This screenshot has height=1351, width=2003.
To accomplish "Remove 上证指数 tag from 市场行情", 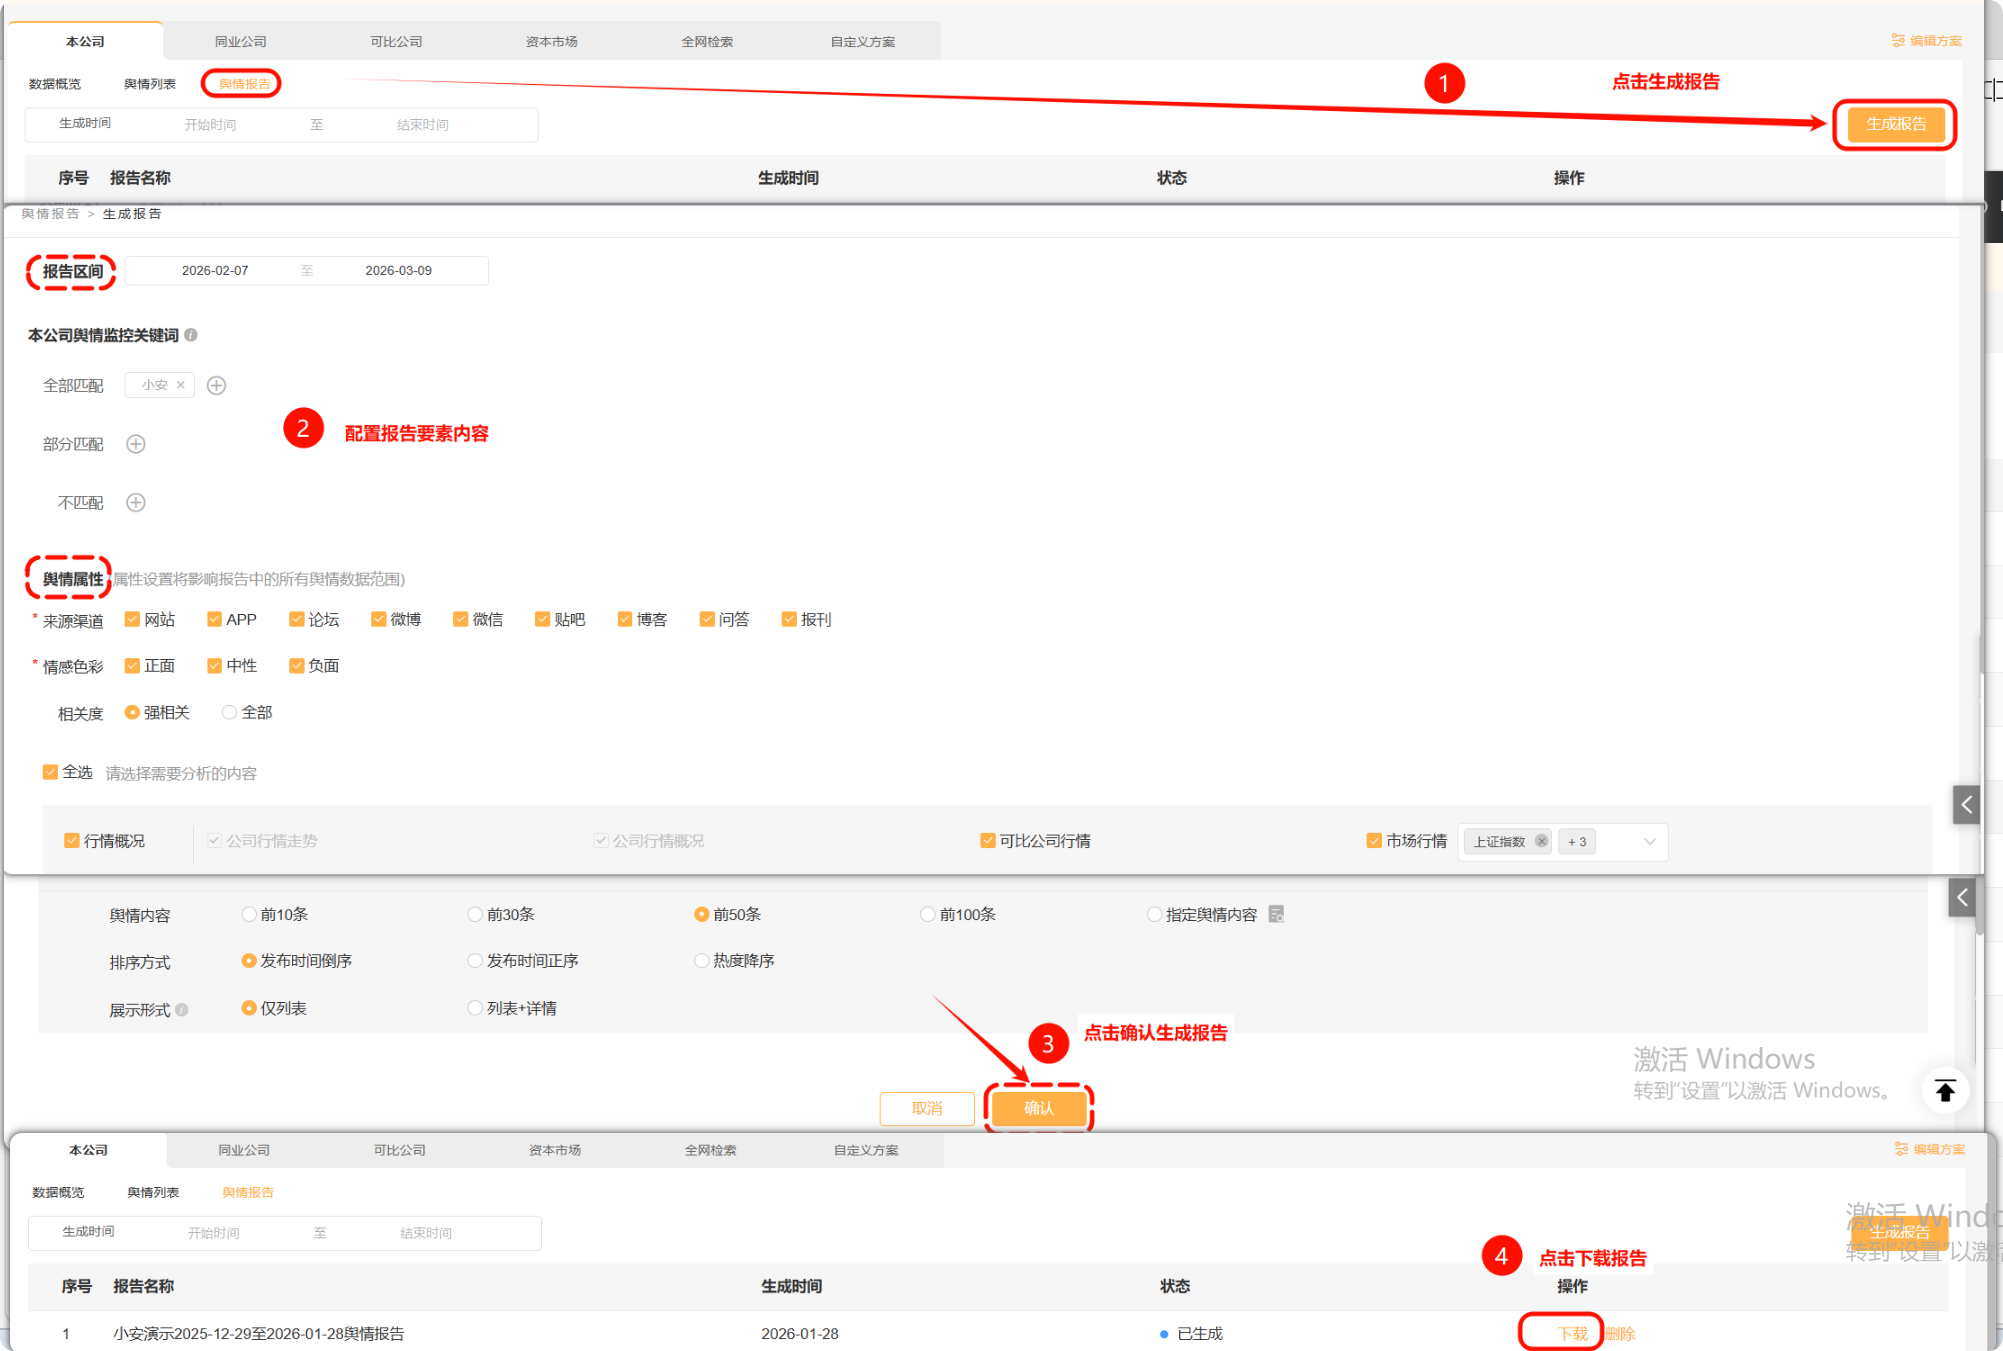I will point(1541,841).
